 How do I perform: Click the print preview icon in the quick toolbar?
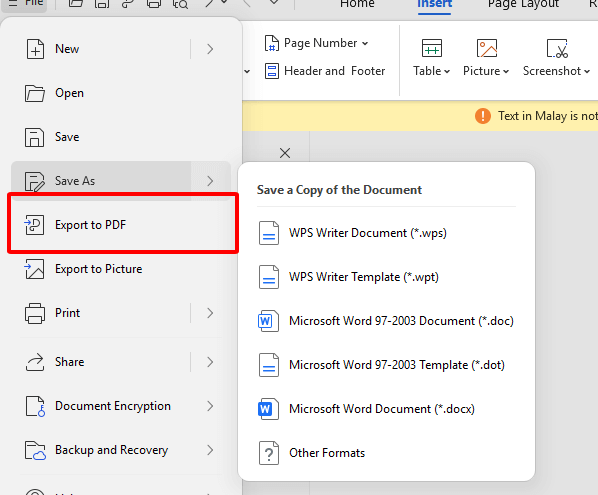click(180, 4)
